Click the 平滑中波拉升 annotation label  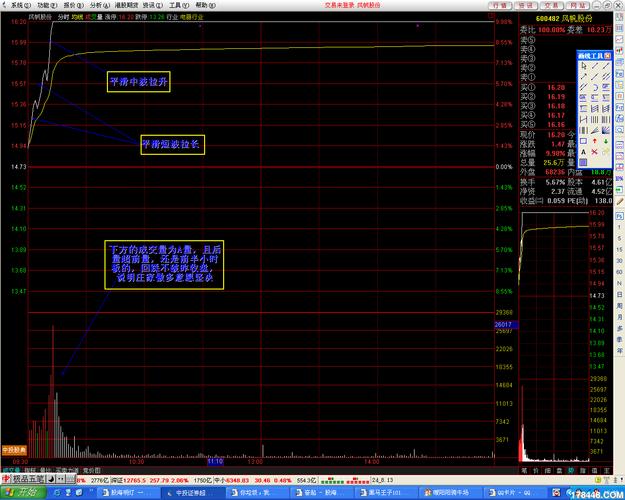point(139,81)
